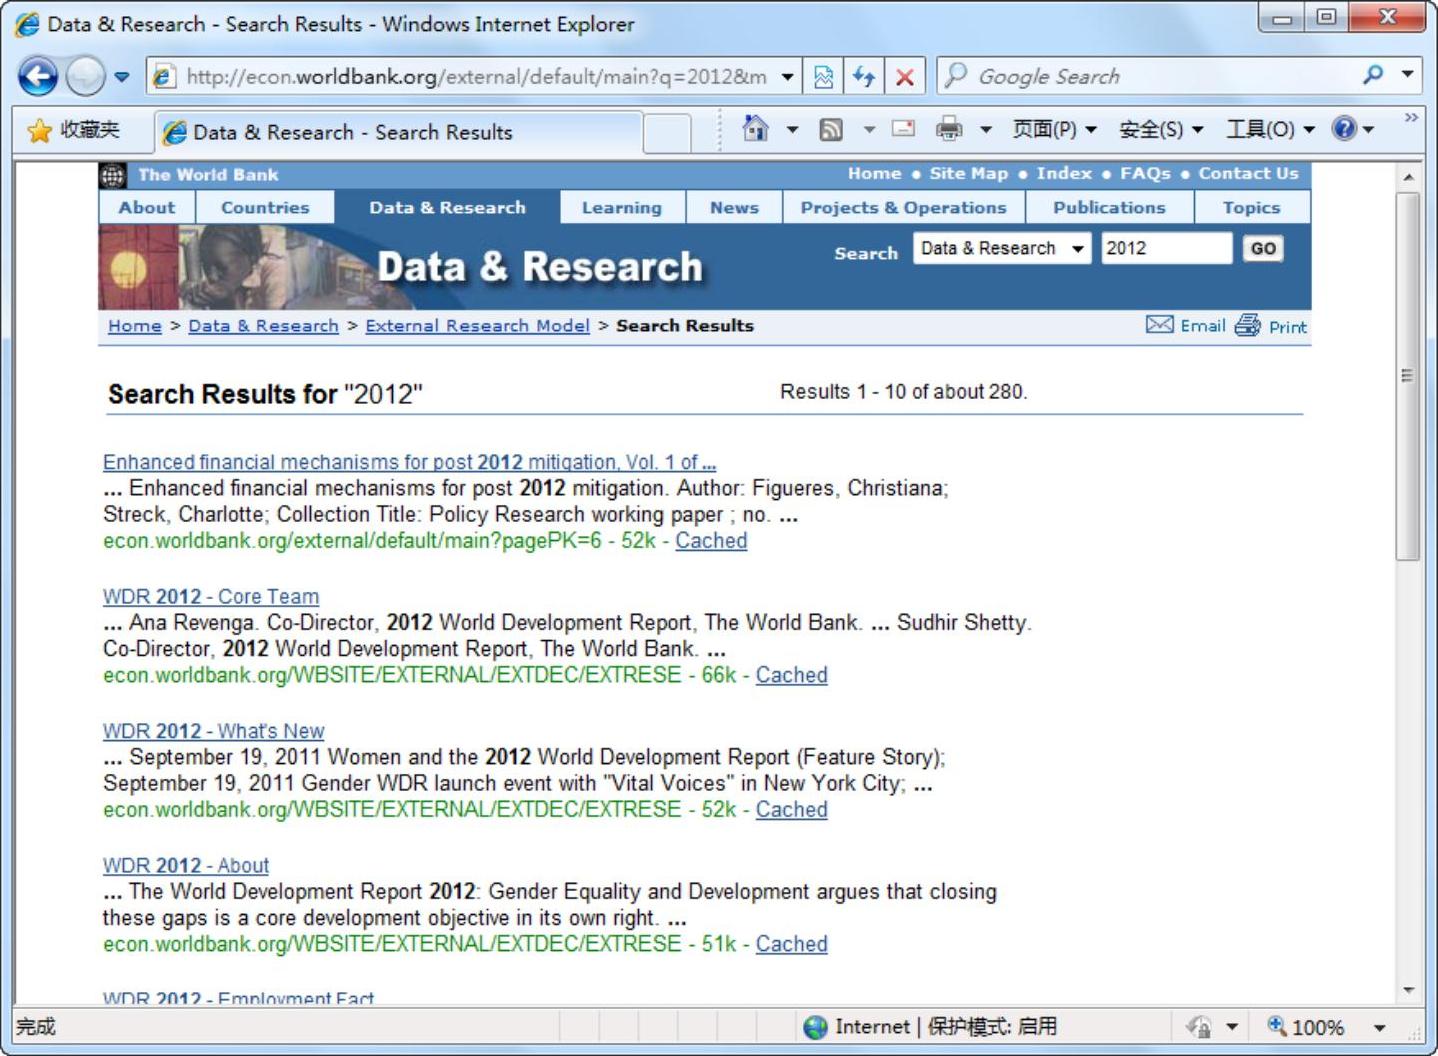Click the Email envelope icon
Image resolution: width=1438 pixels, height=1056 pixels.
(1159, 325)
